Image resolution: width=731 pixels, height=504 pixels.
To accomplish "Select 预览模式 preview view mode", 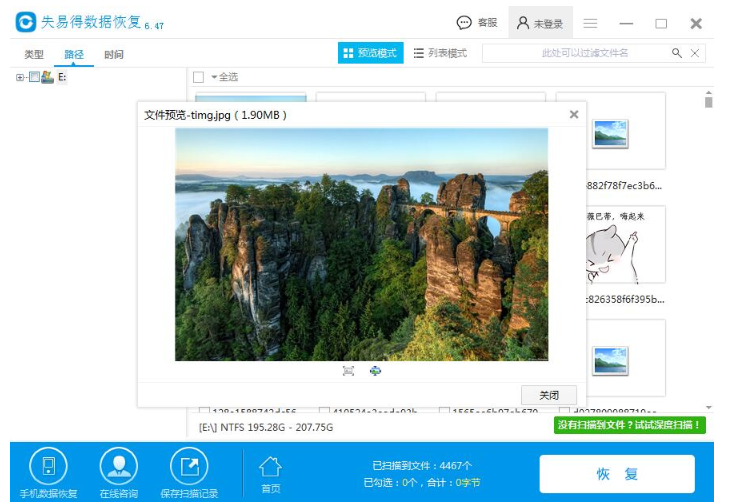I will click(371, 53).
